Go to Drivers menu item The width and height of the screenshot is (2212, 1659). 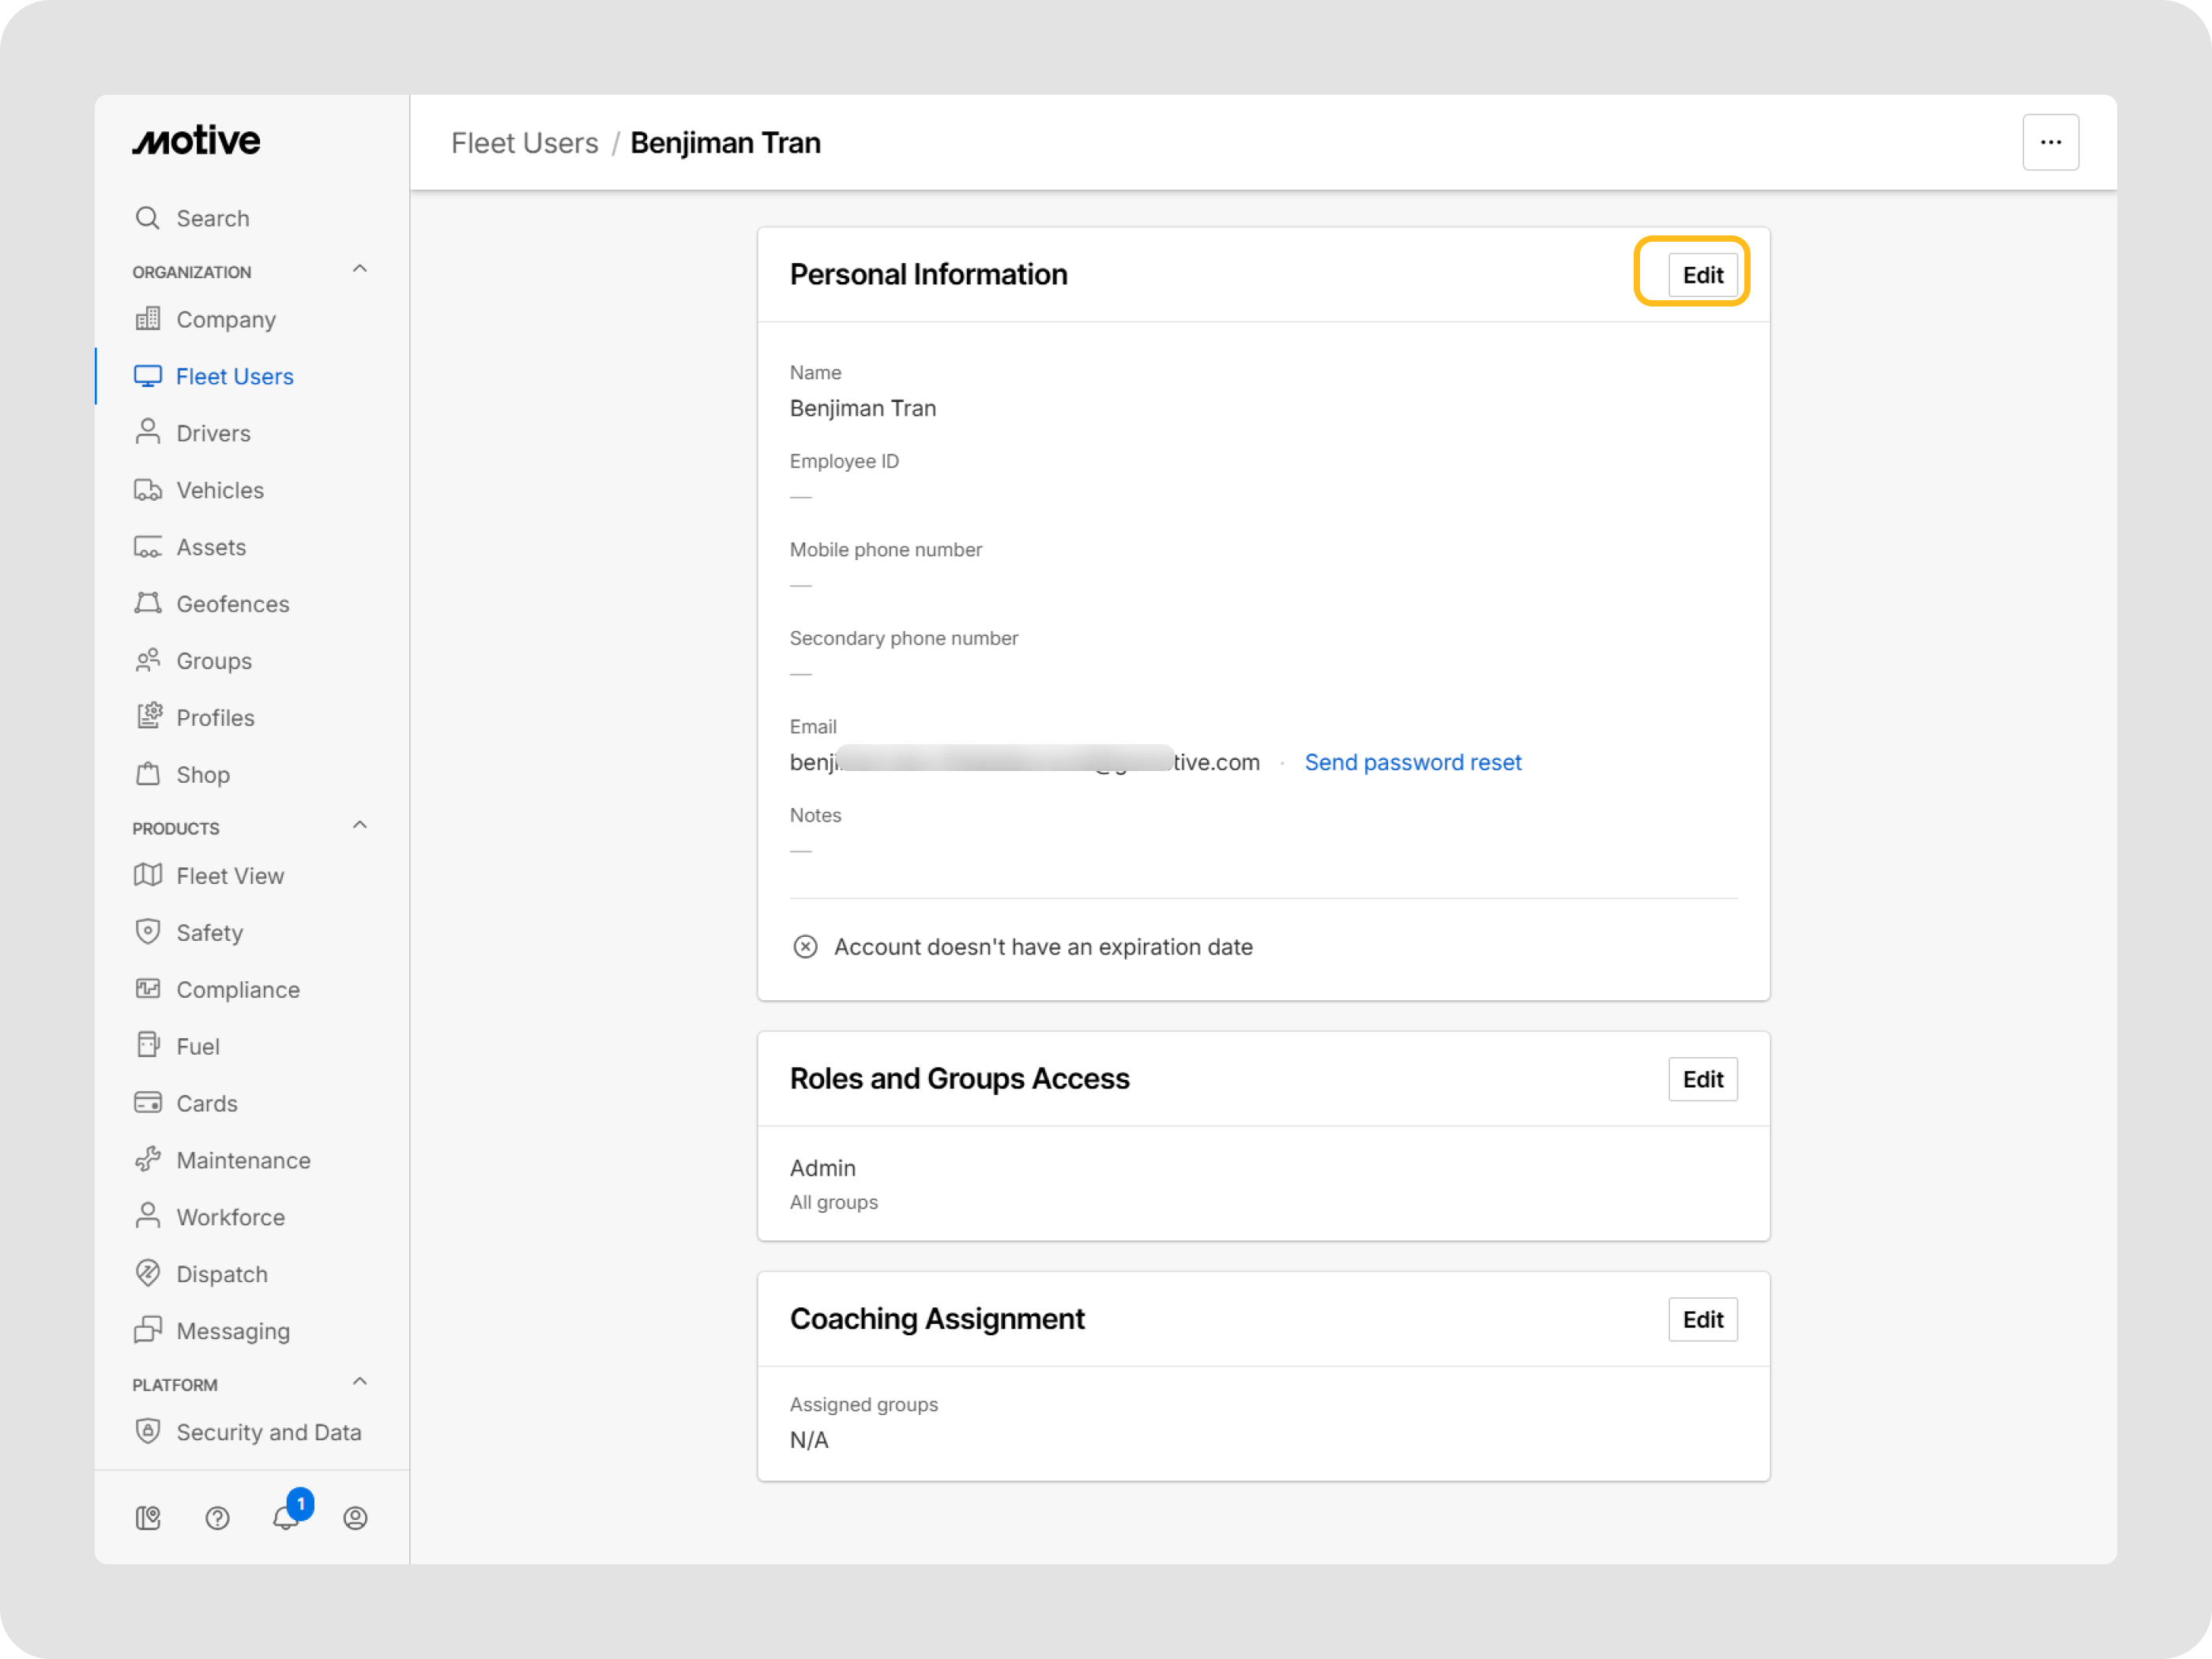(x=213, y=433)
